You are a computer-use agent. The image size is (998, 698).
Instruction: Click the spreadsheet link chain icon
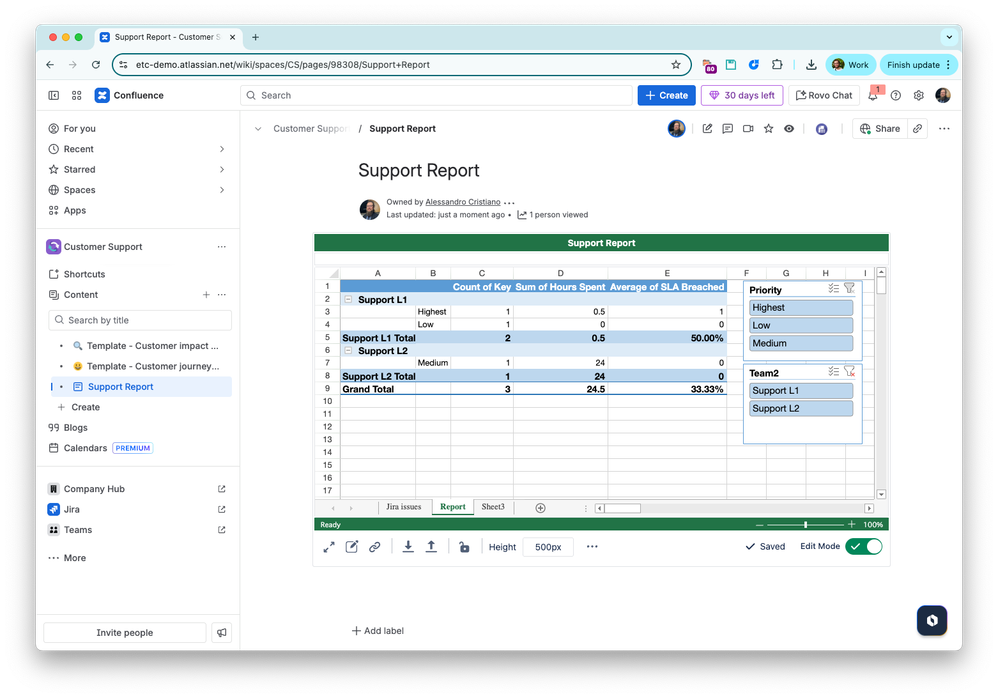(x=375, y=547)
